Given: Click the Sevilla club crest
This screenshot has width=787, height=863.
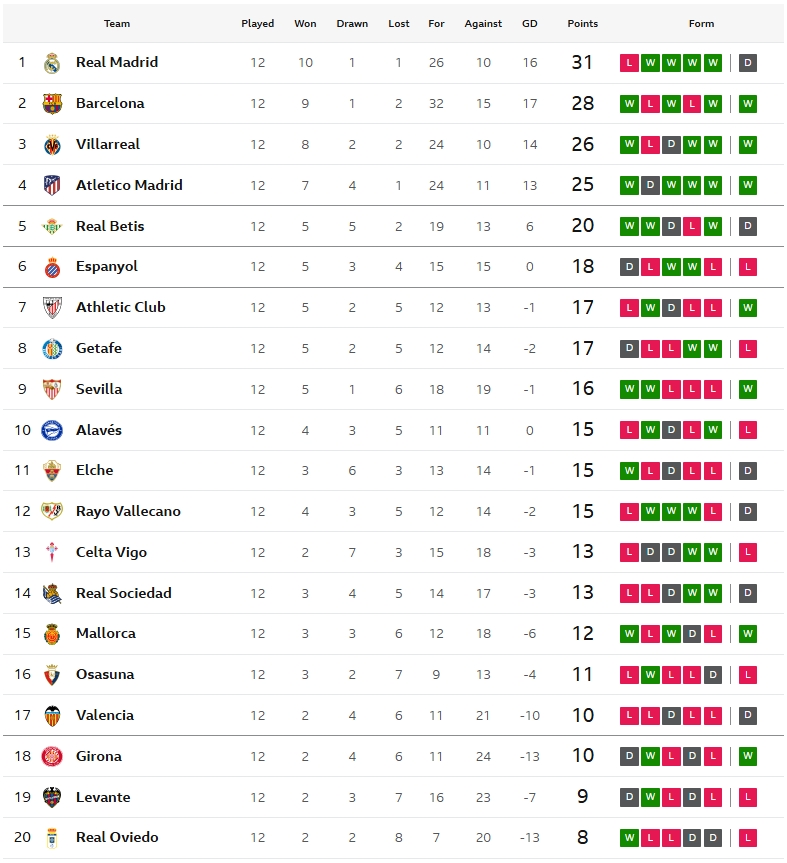Looking at the screenshot, I should tap(52, 389).
